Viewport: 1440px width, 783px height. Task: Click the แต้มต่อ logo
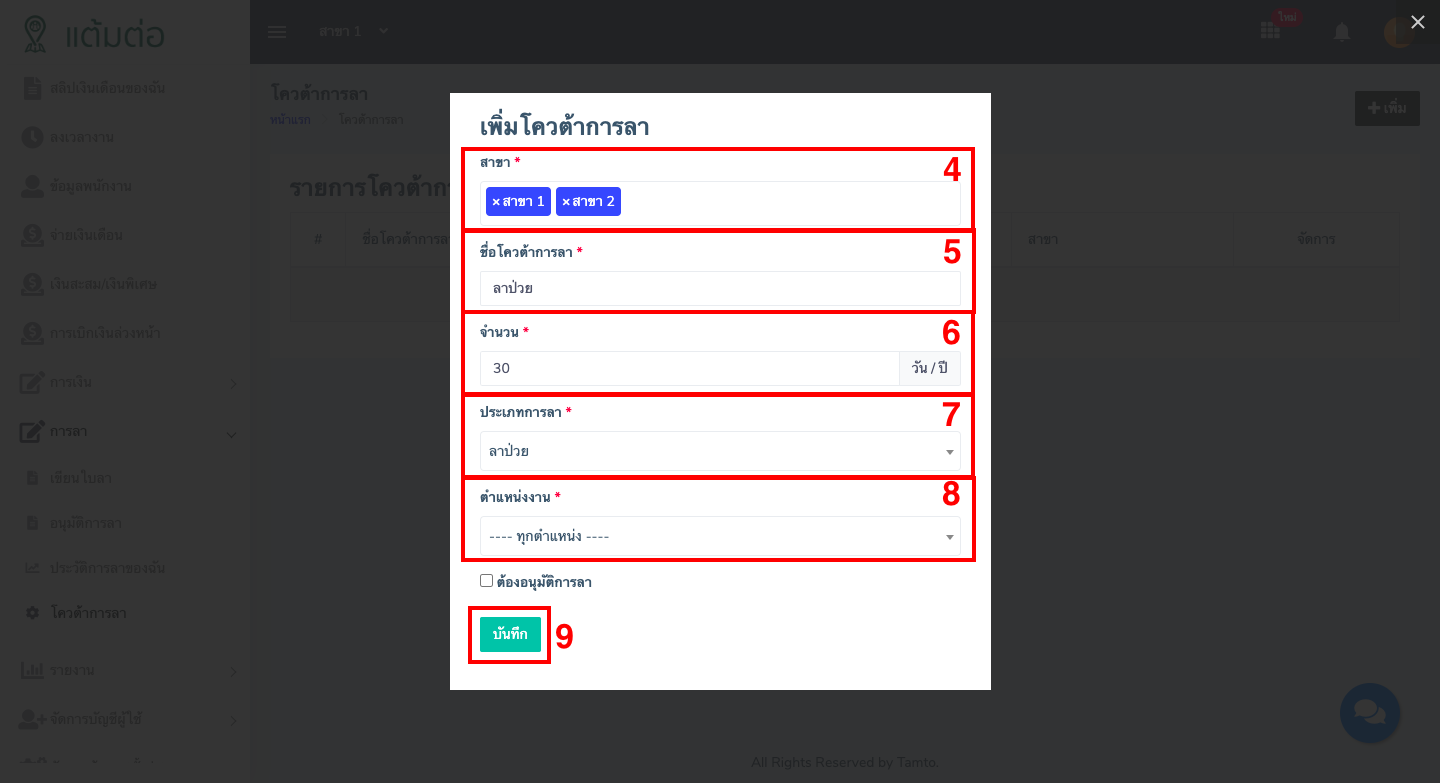click(x=94, y=34)
